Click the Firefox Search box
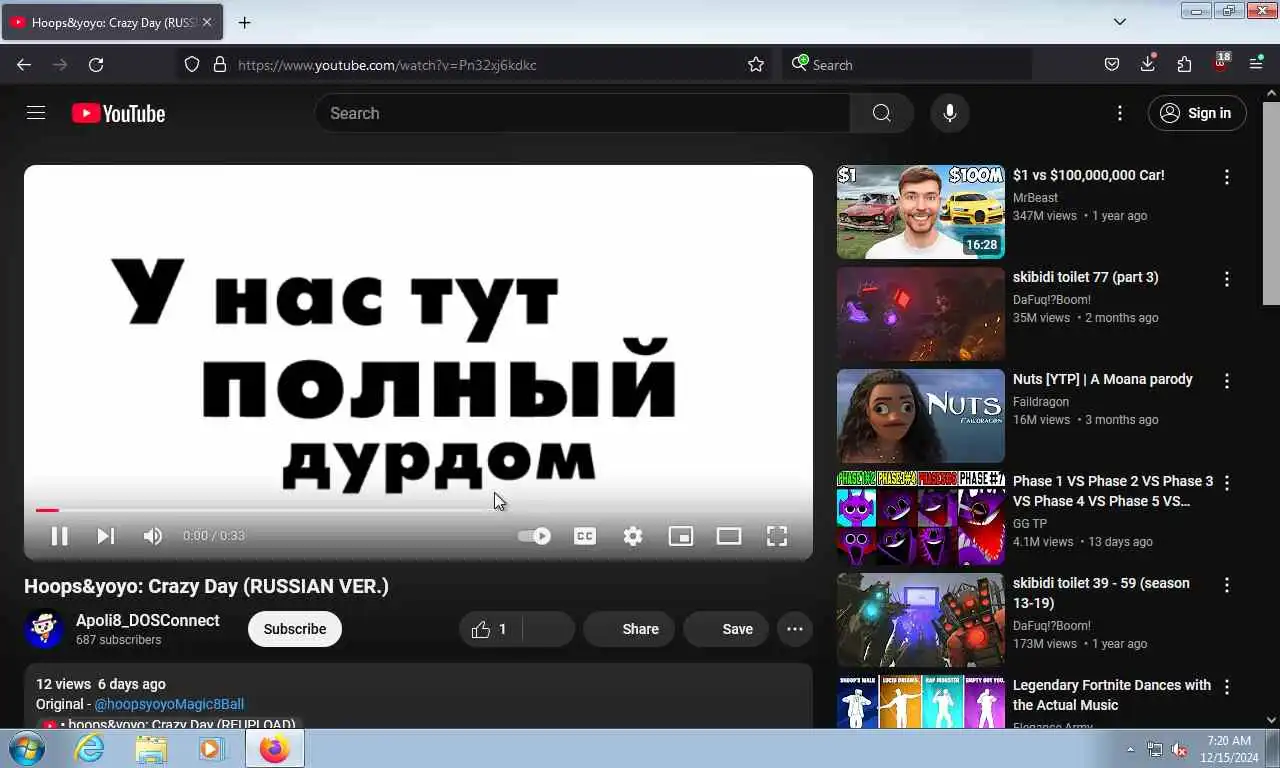This screenshot has width=1280, height=768. (x=907, y=65)
